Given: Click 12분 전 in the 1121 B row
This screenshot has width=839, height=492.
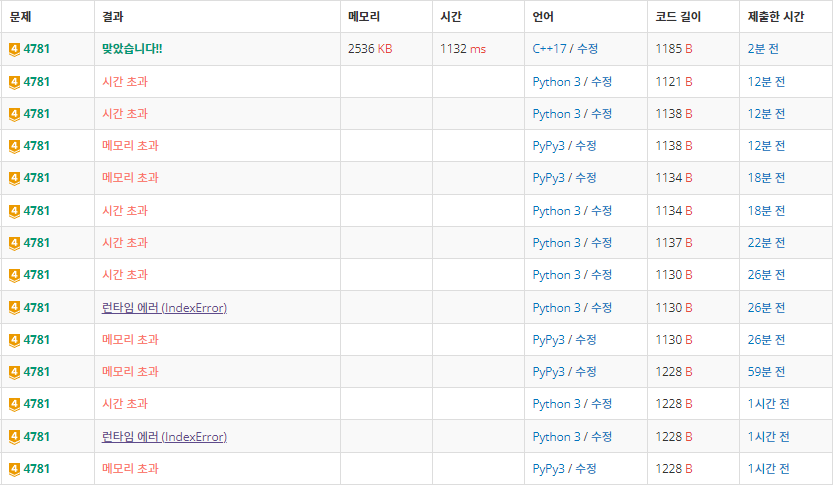Looking at the screenshot, I should pyautogui.click(x=766, y=82).
